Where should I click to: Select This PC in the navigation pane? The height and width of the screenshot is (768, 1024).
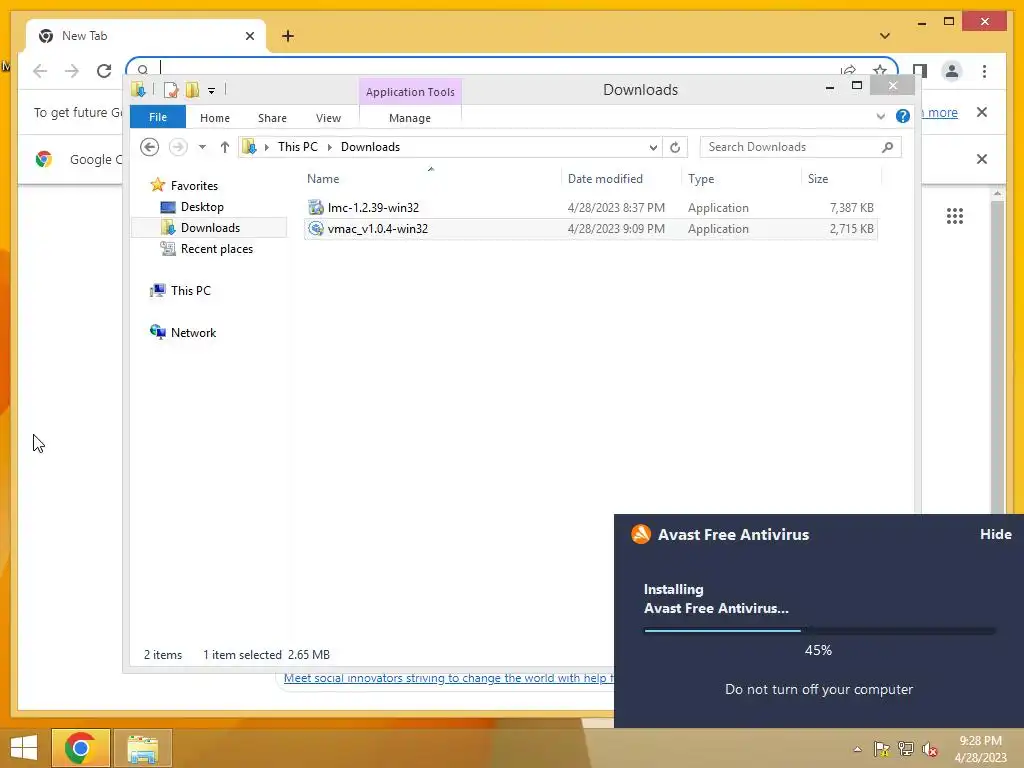tap(191, 291)
